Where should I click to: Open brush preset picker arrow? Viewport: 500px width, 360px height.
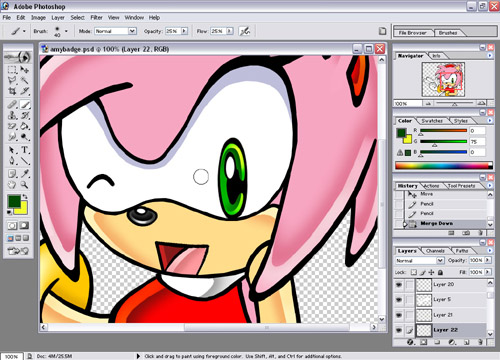tap(66, 31)
